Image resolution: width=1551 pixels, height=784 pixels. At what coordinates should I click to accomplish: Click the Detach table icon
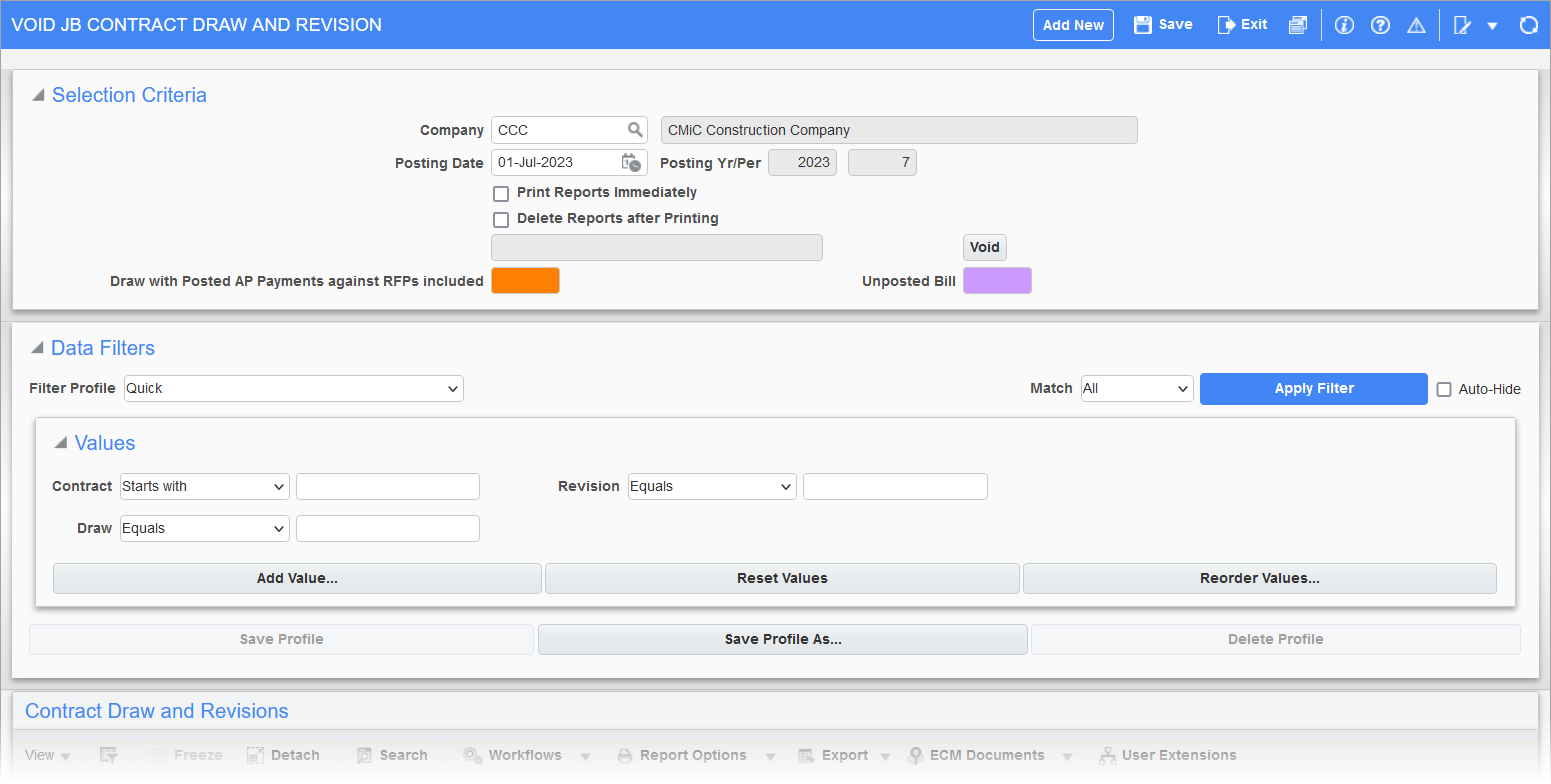255,755
